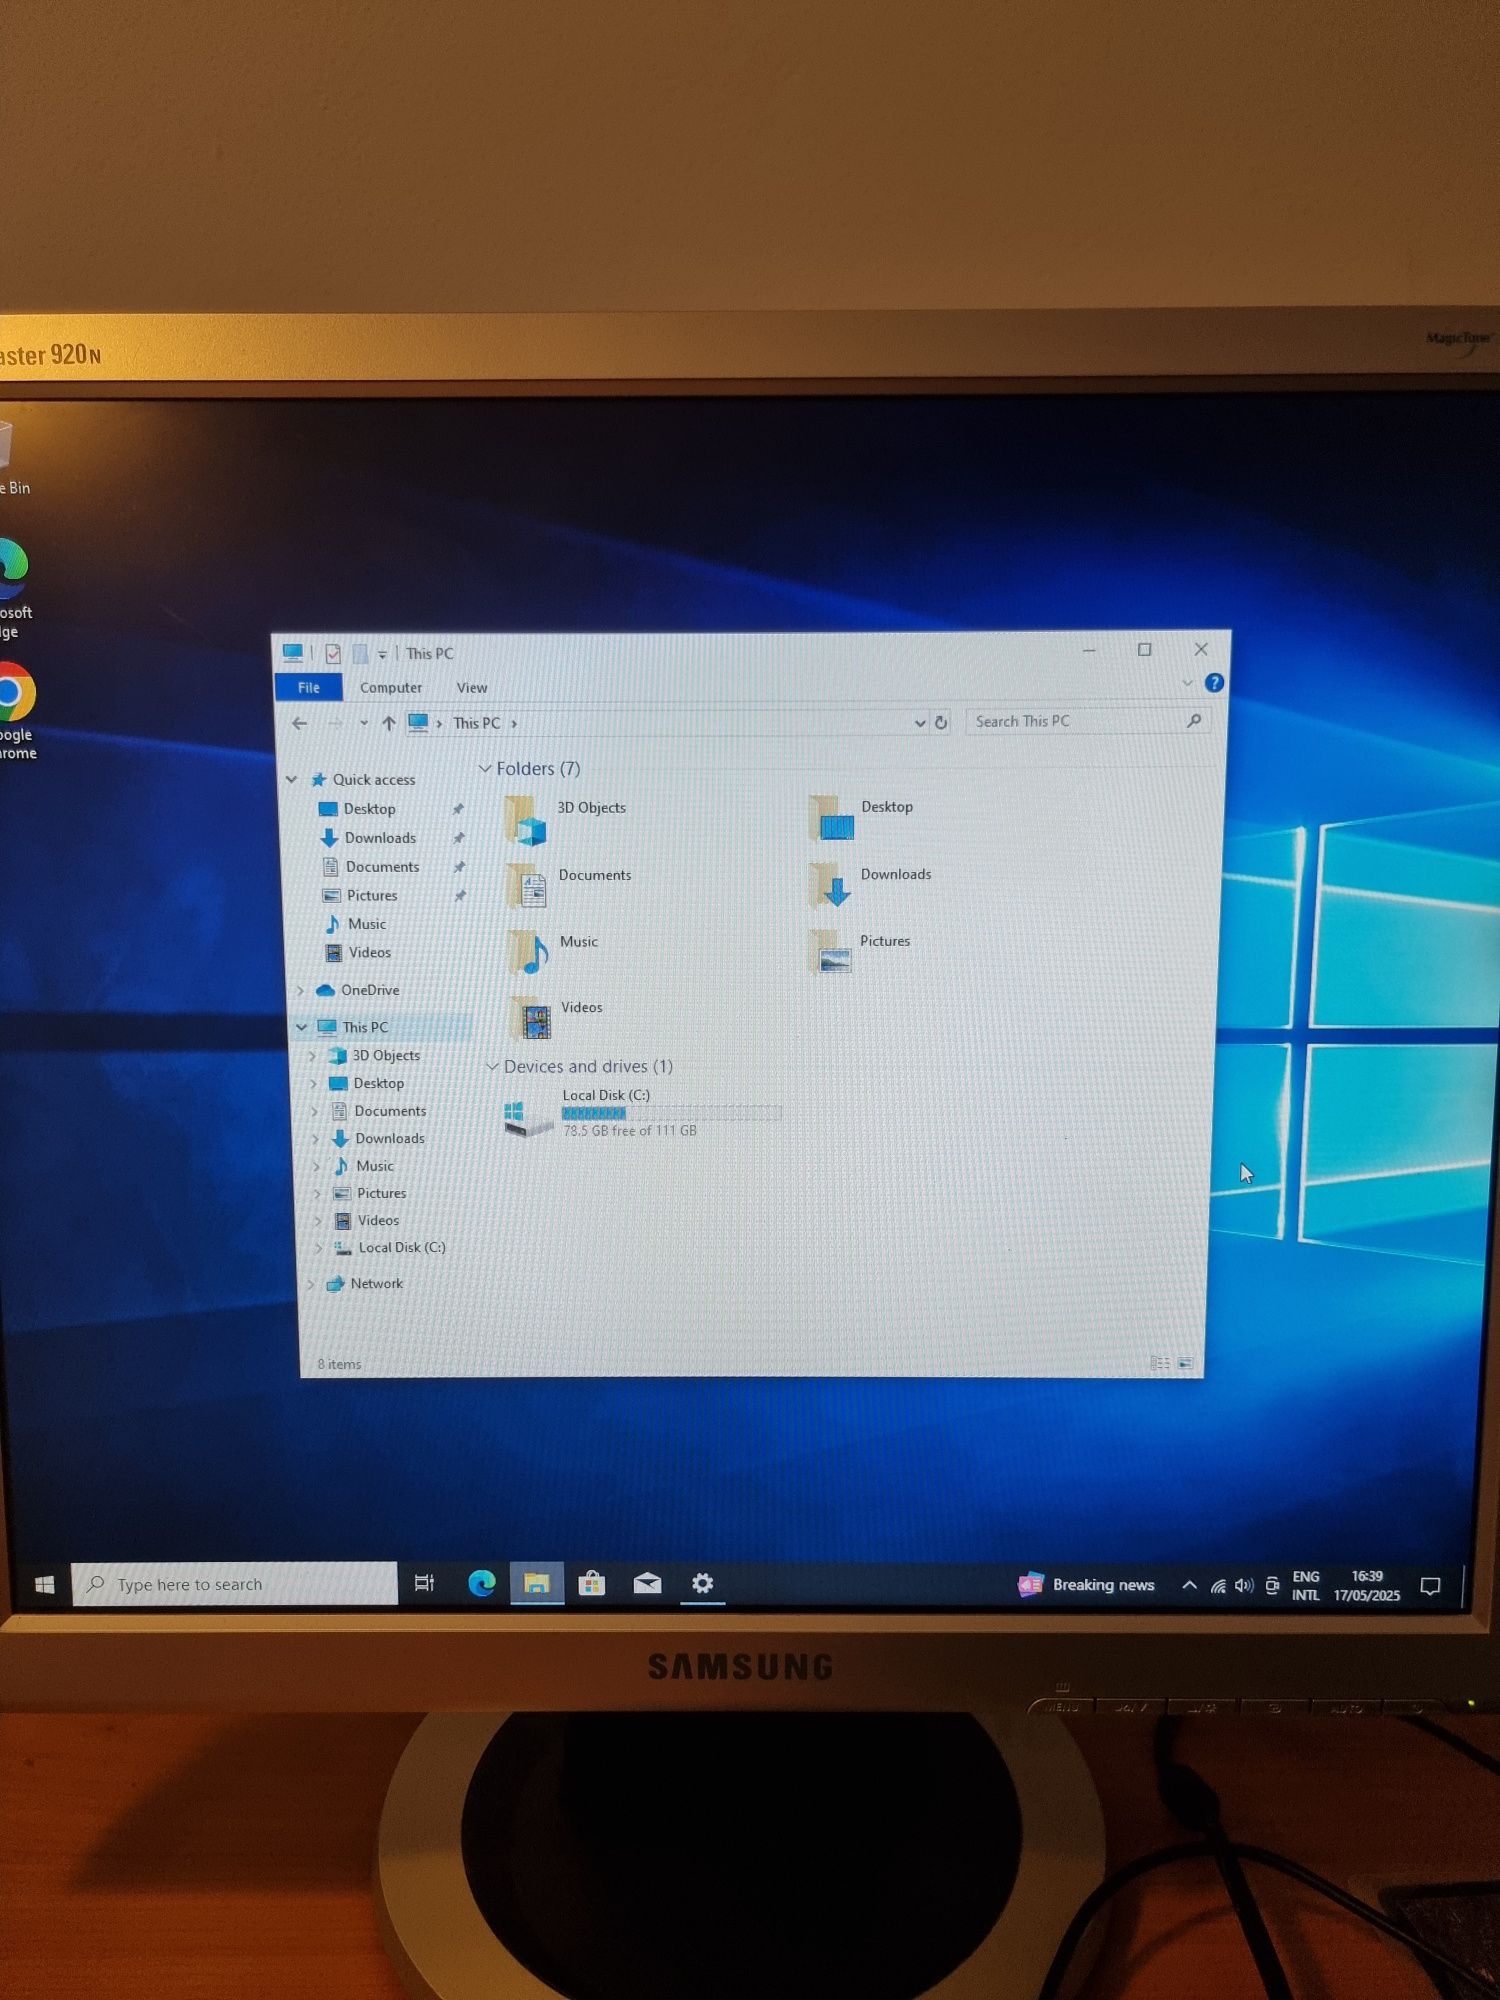Open Microsoft Store from taskbar
The image size is (1500, 2000).
pos(592,1583)
